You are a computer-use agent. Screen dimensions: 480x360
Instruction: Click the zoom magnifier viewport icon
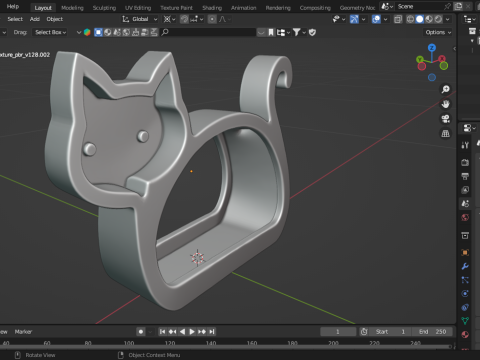point(445,89)
